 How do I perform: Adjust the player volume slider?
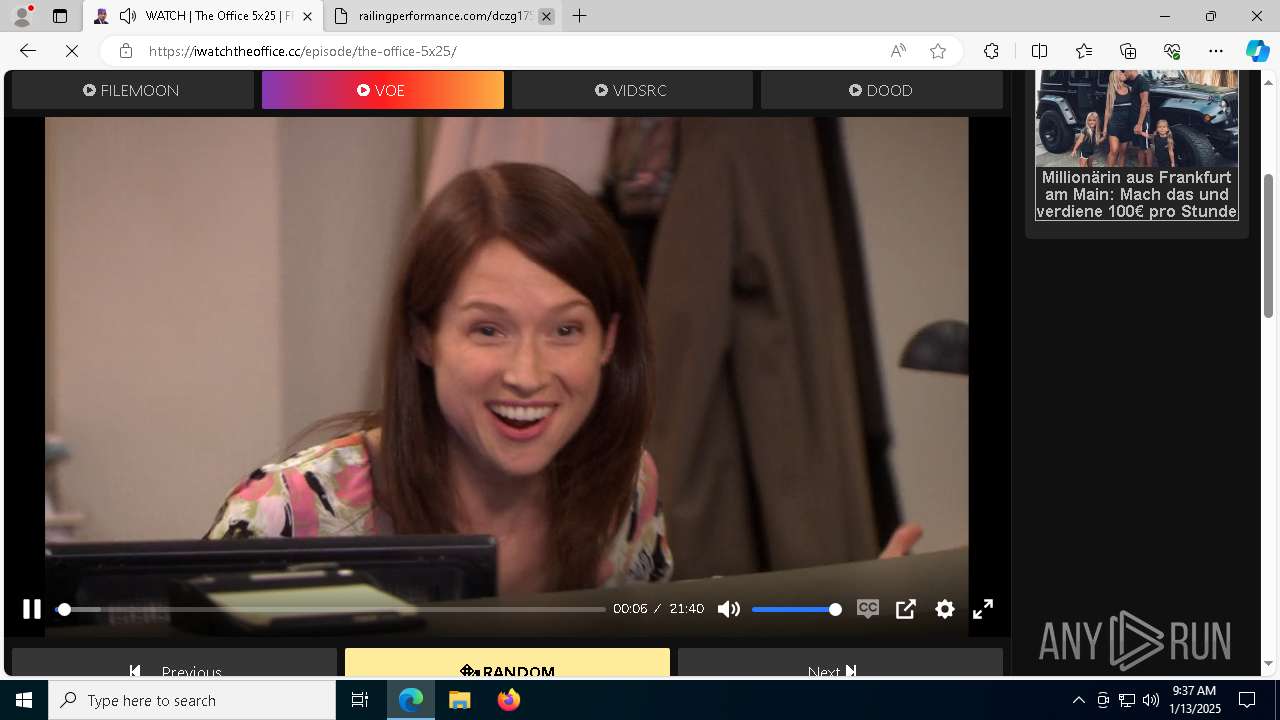click(796, 609)
